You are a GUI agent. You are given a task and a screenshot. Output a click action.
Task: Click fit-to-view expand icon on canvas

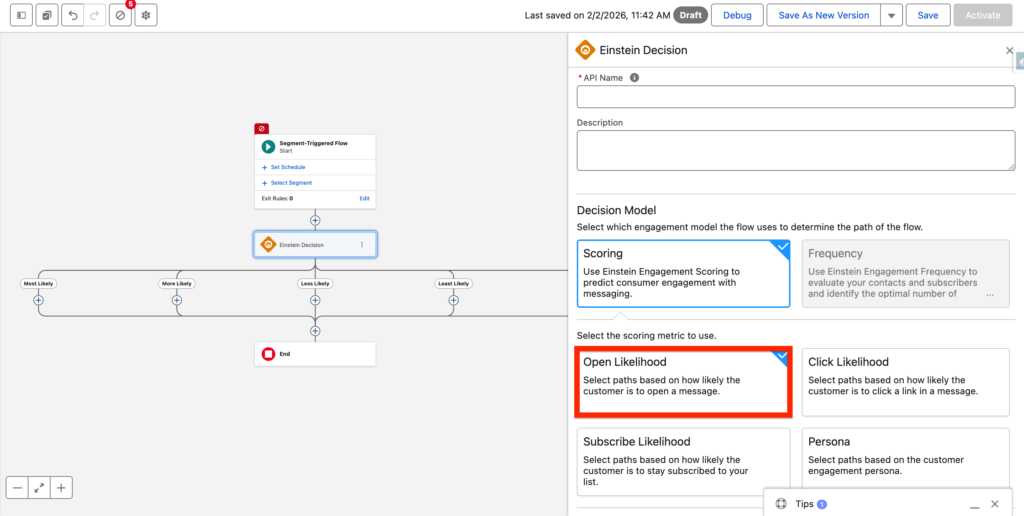pos(39,488)
